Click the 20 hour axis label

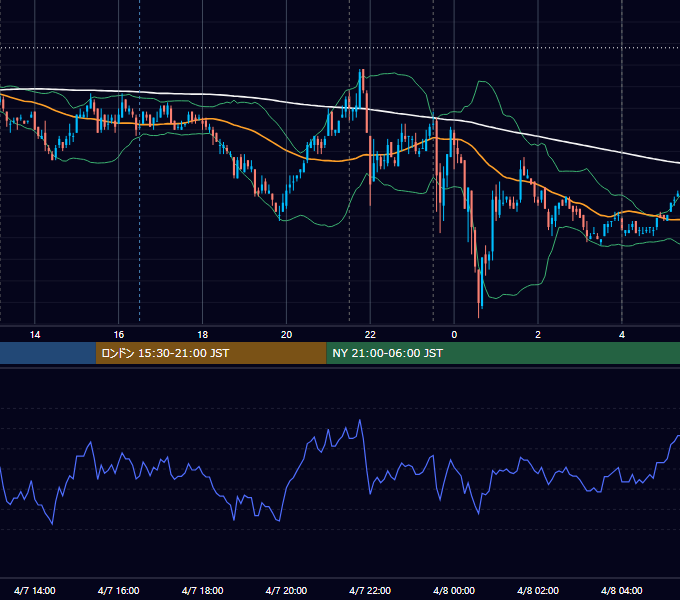coord(286,335)
